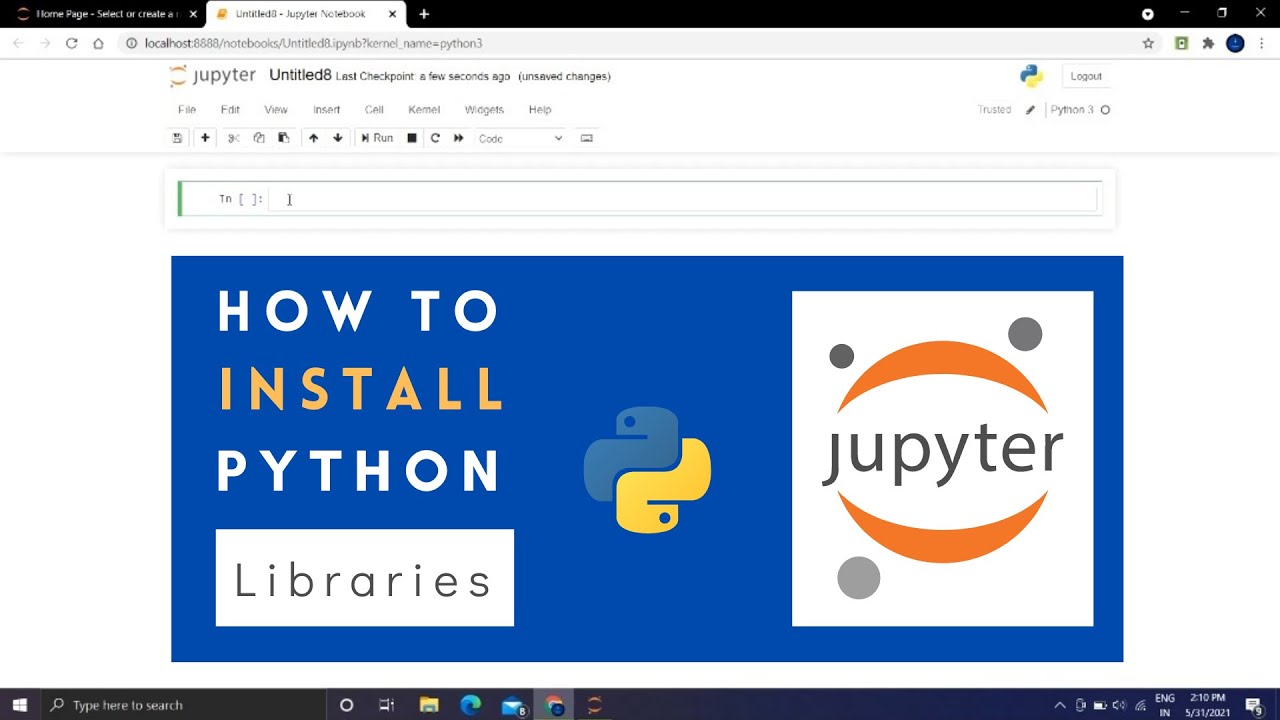Open the command palette keyboard icon
This screenshot has height=720, width=1280.
point(587,138)
